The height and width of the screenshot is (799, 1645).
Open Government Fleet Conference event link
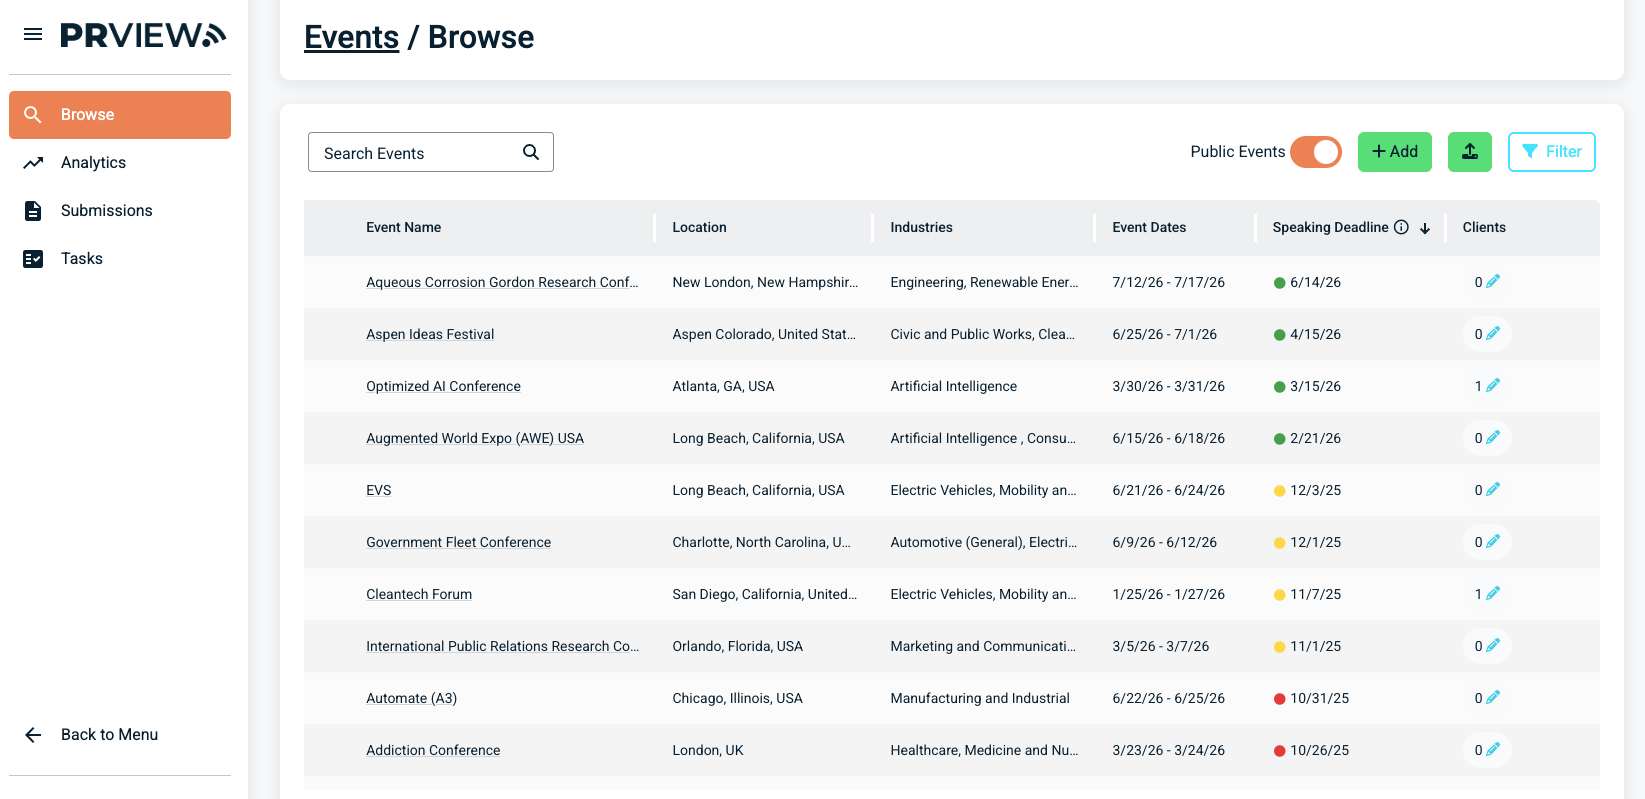click(458, 542)
